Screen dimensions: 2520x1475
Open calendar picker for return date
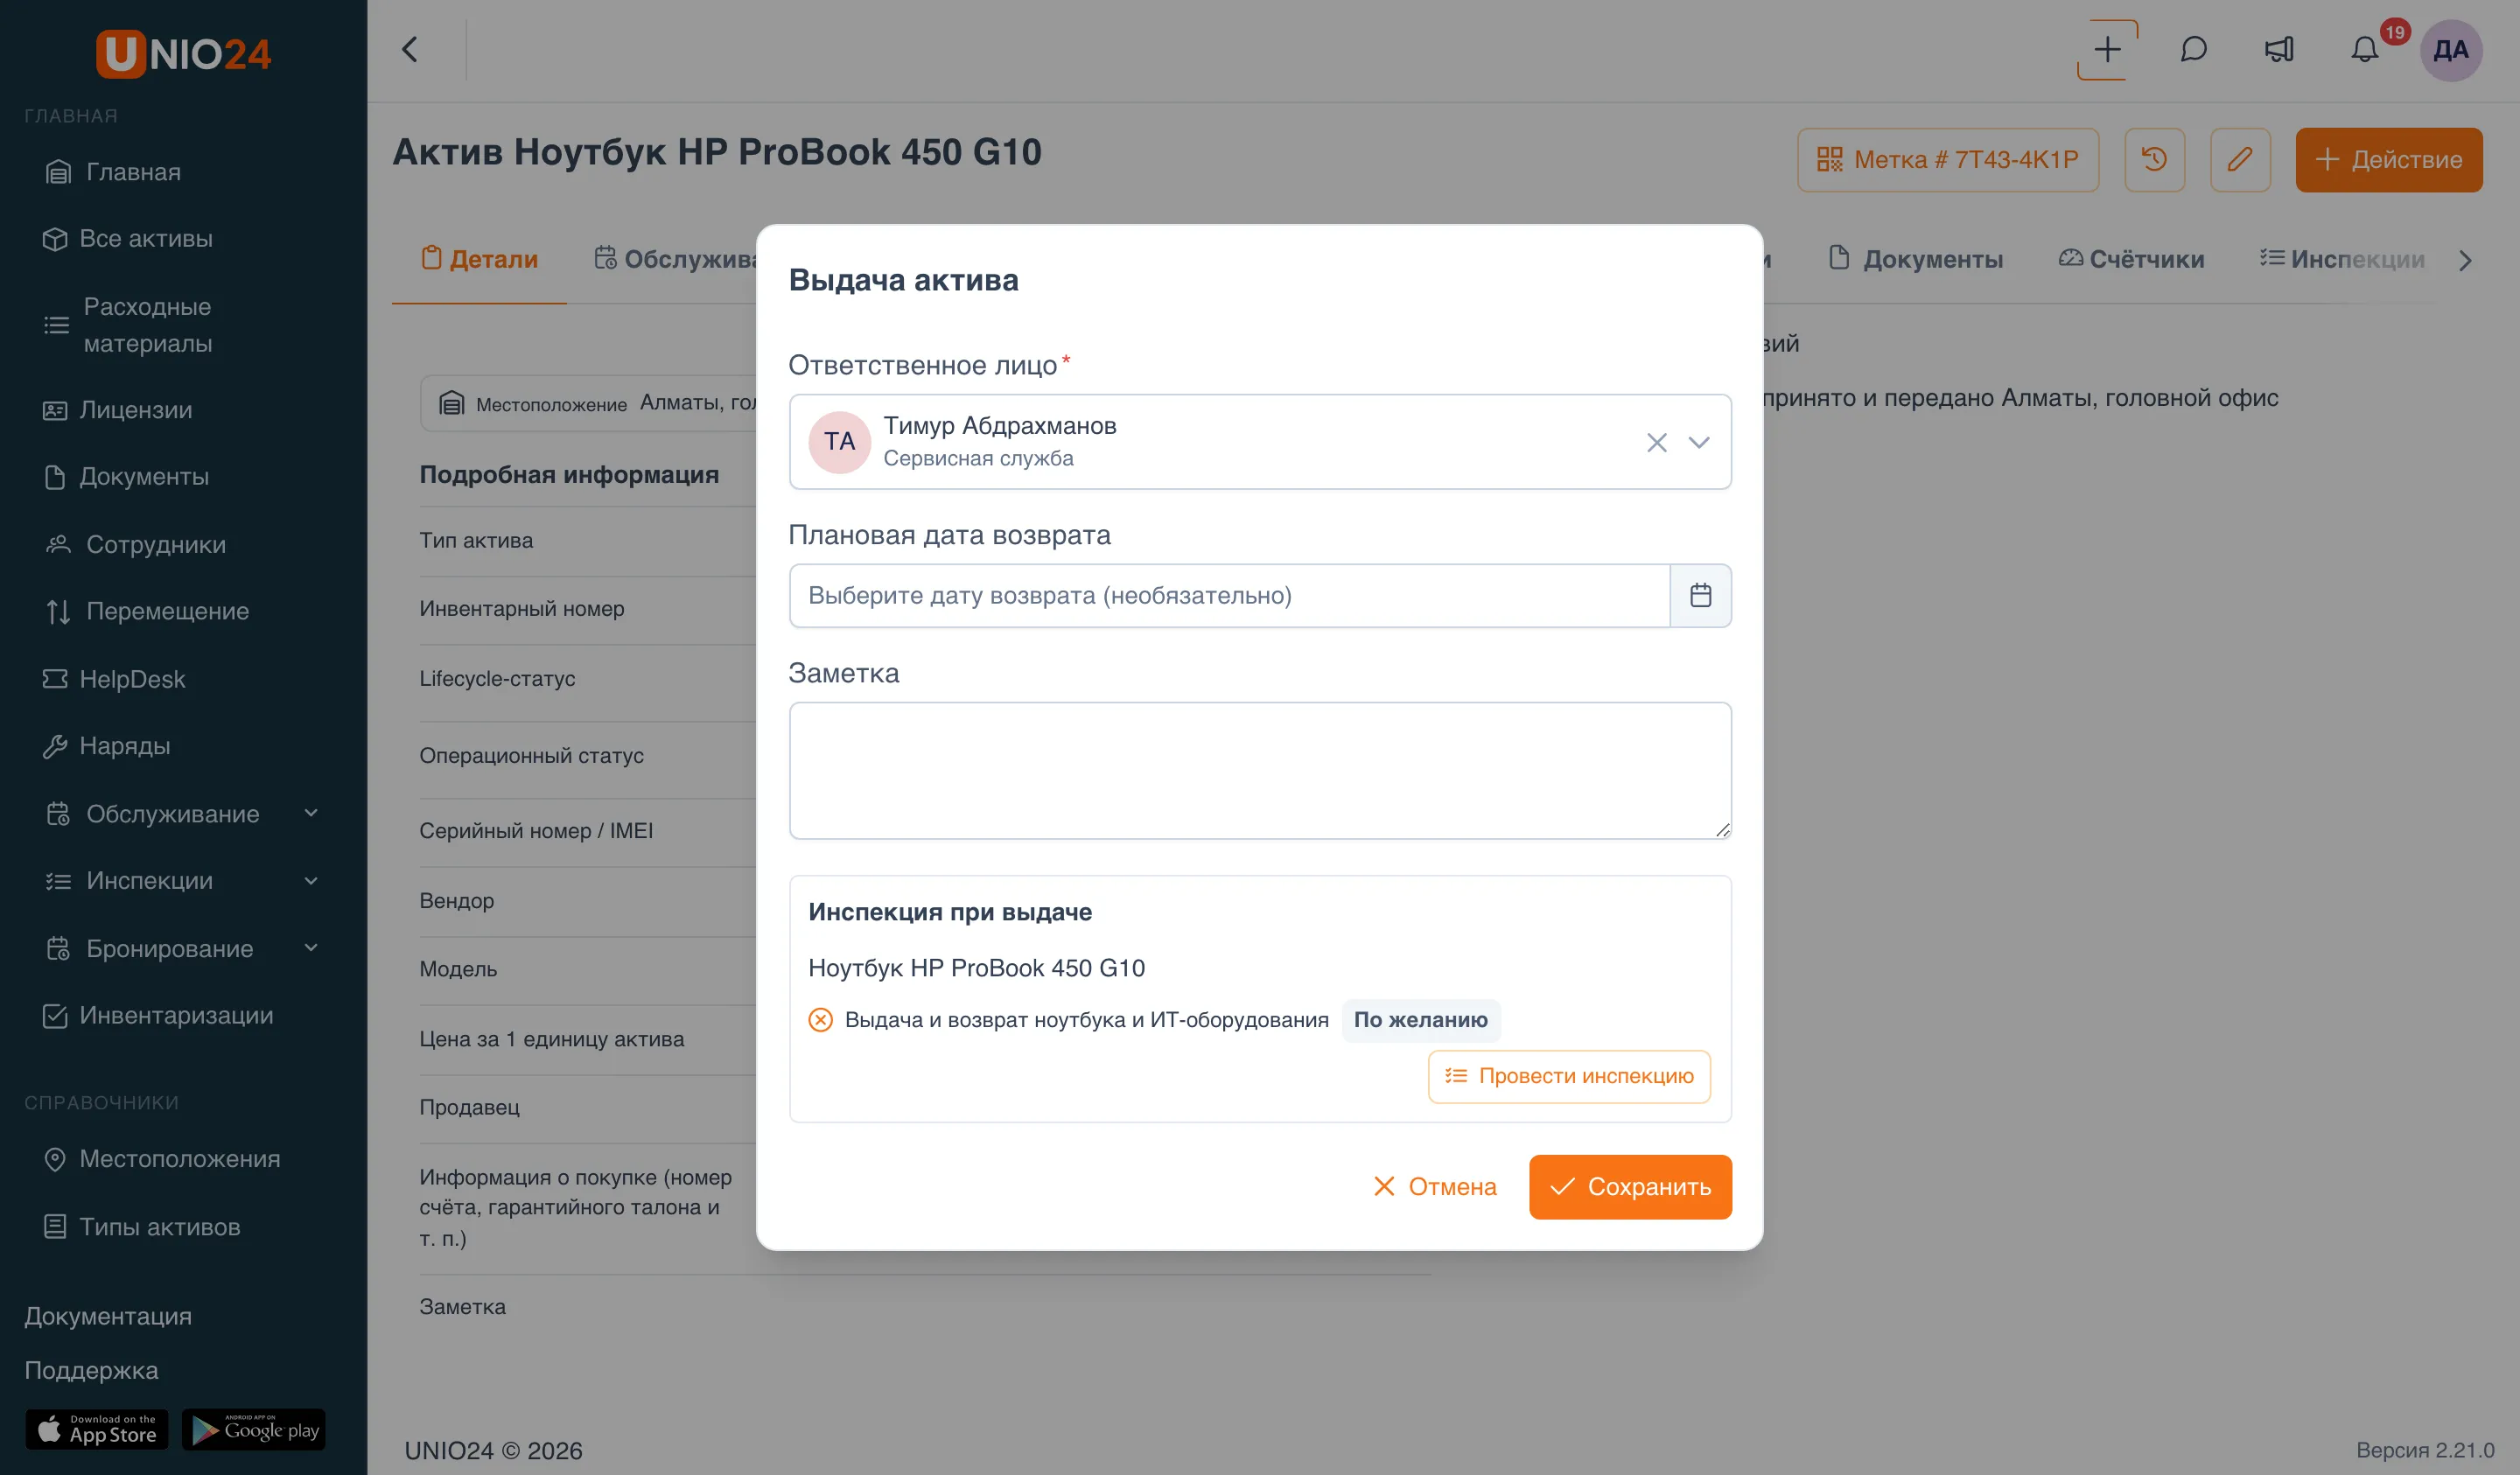pyautogui.click(x=1700, y=596)
